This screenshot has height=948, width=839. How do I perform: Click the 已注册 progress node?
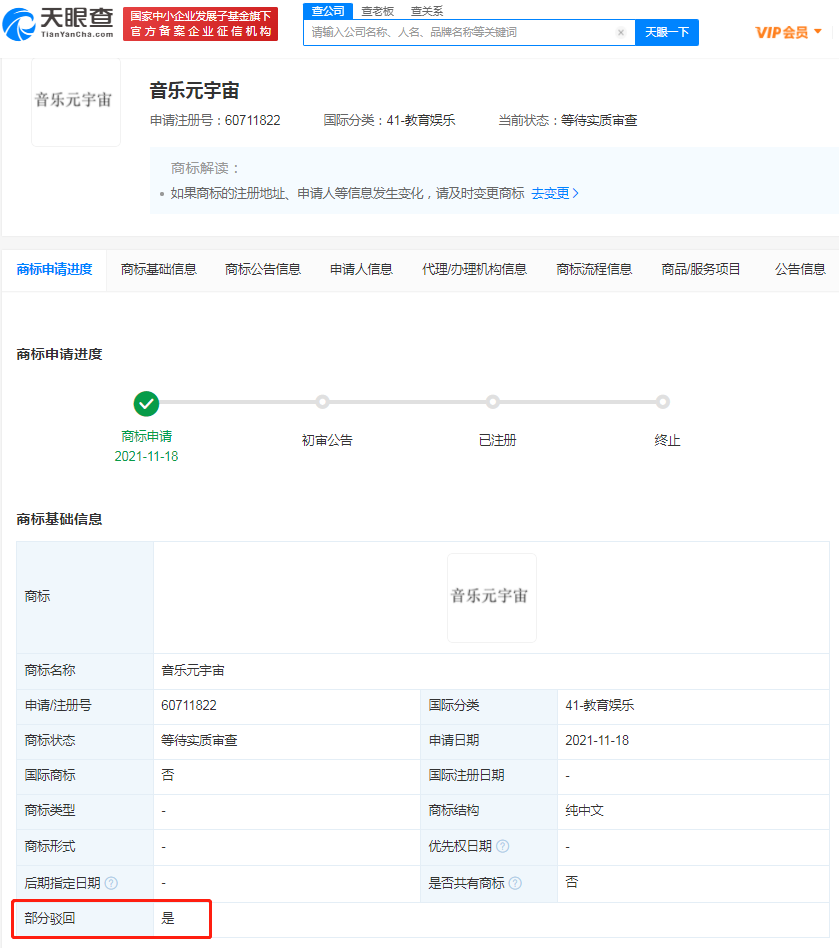pos(492,401)
